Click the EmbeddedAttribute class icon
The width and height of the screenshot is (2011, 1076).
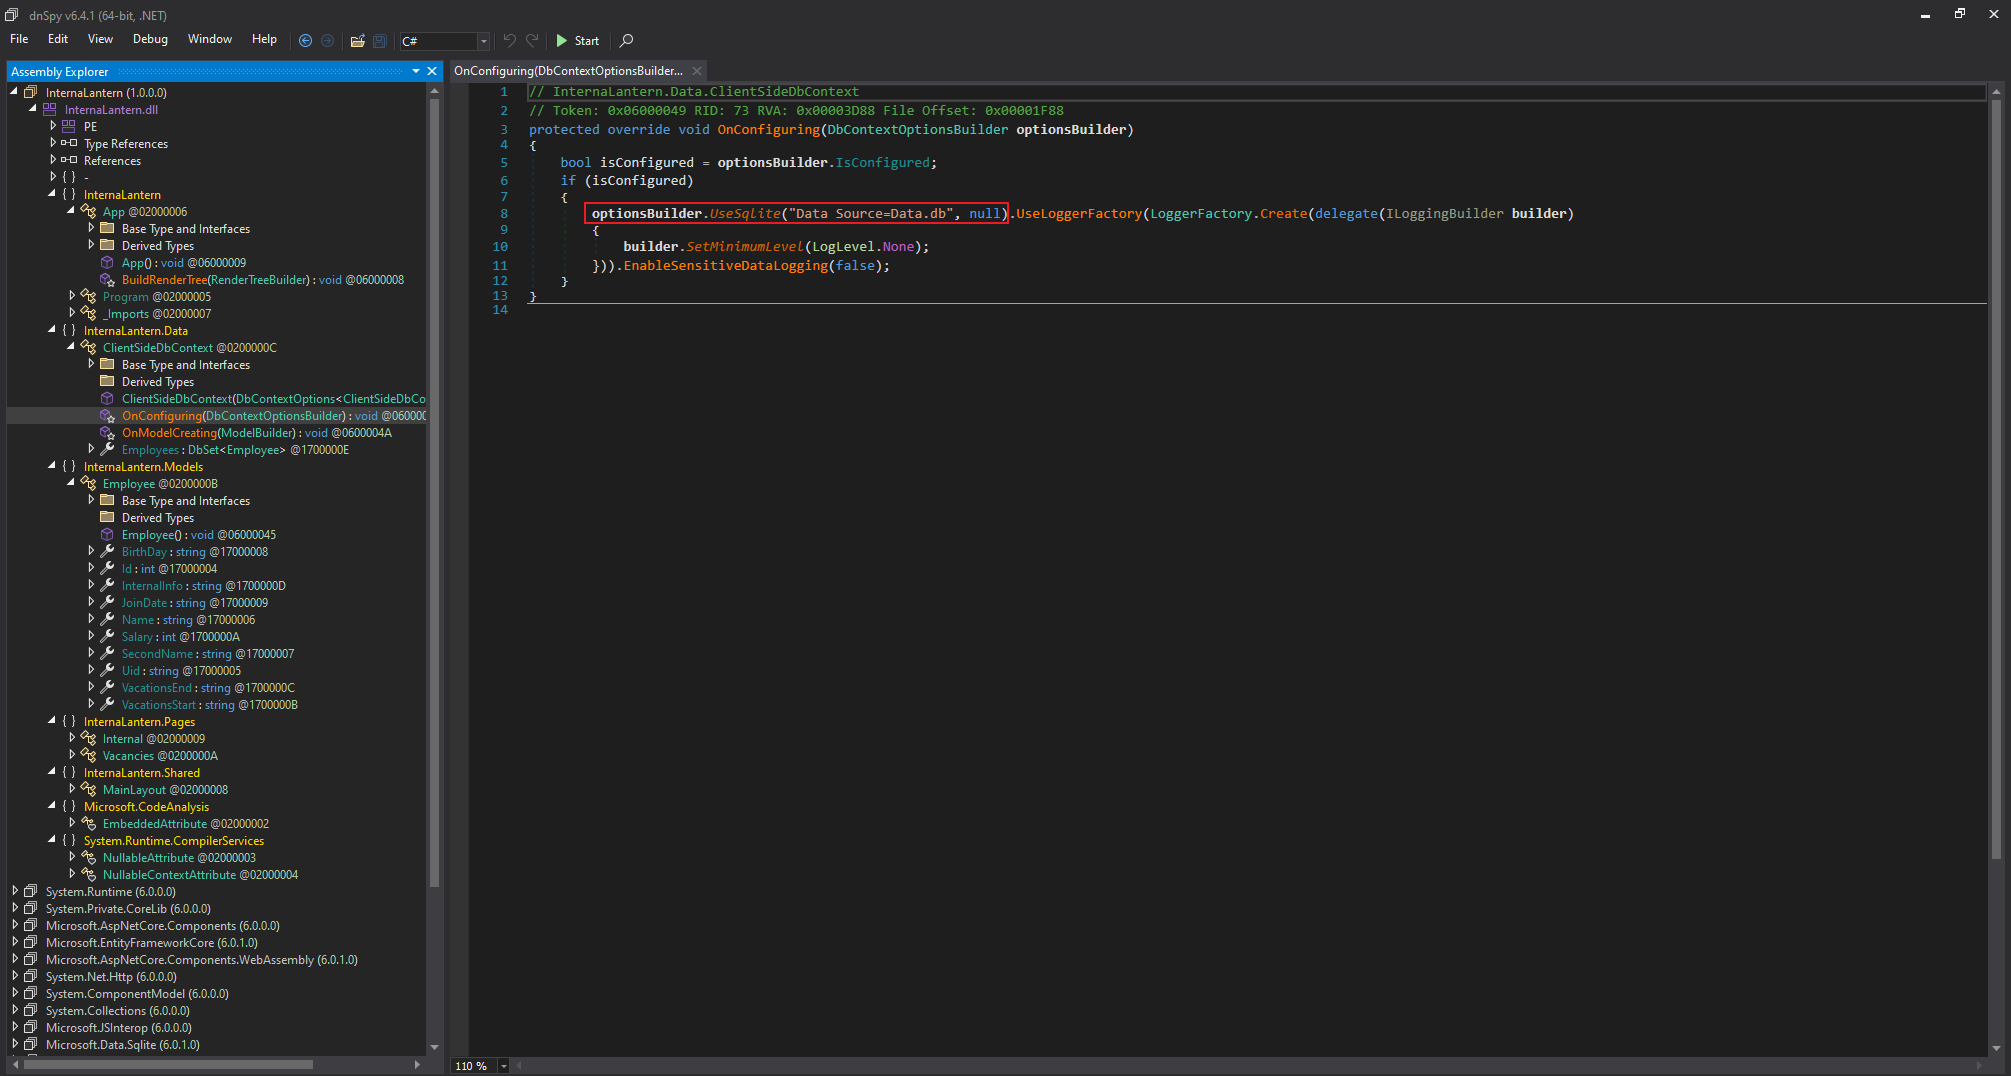click(x=88, y=823)
